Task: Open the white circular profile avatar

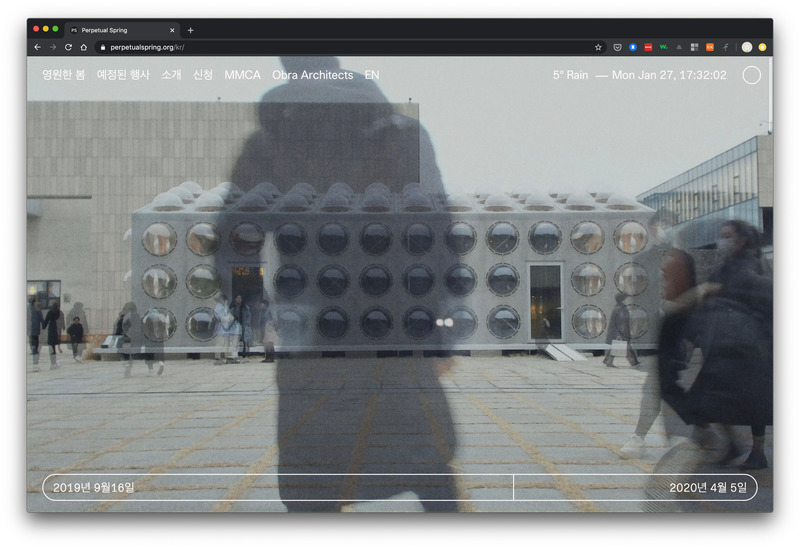Action: click(747, 47)
